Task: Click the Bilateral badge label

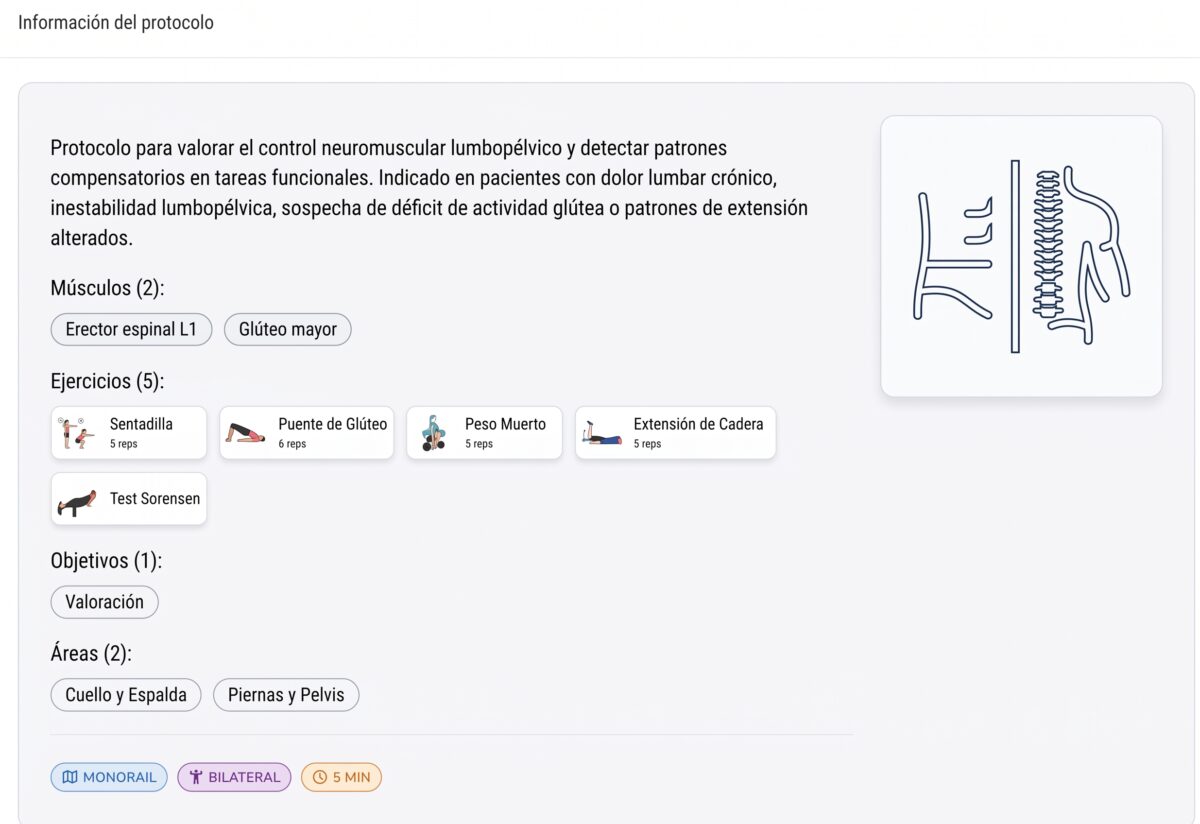Action: click(x=244, y=777)
